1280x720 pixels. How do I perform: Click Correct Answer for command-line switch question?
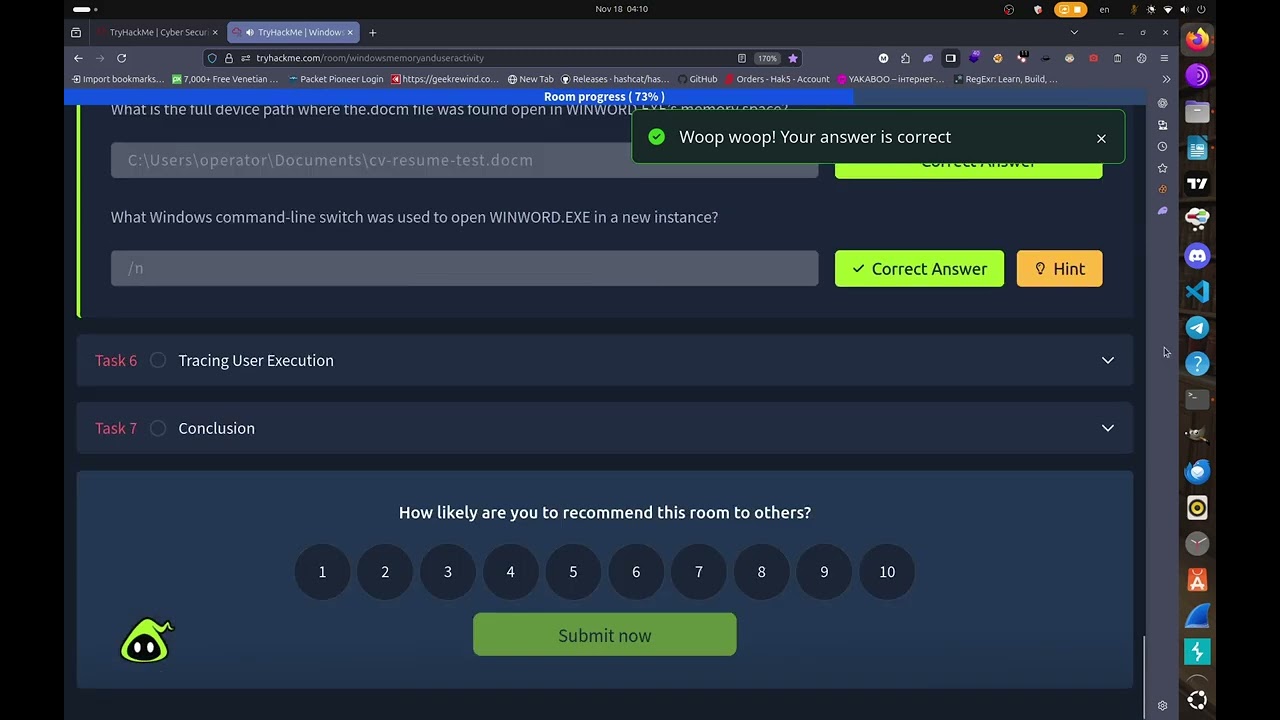tap(919, 268)
